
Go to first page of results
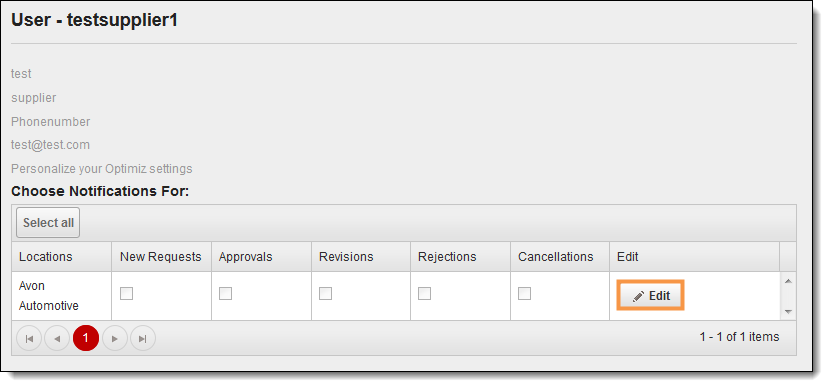(x=29, y=338)
